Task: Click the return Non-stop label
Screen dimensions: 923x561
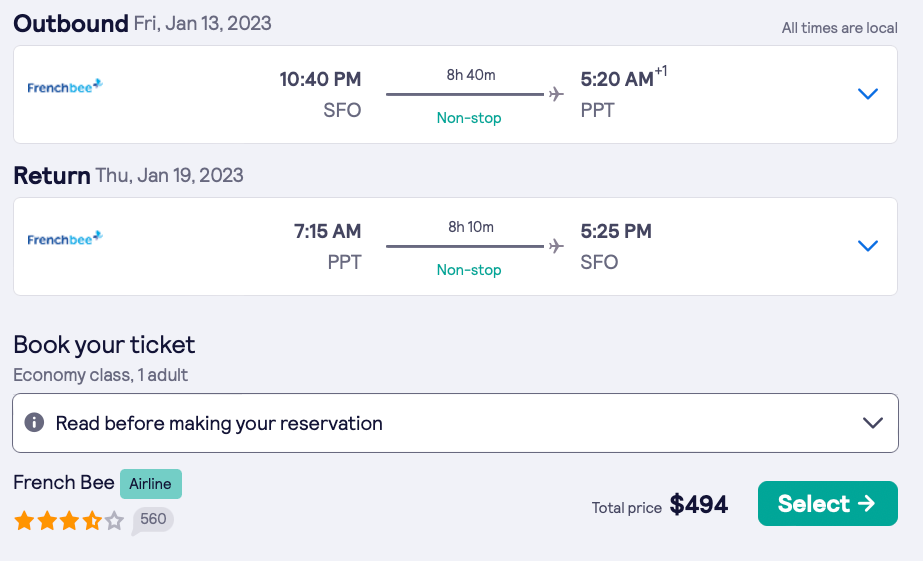Action: pos(469,270)
